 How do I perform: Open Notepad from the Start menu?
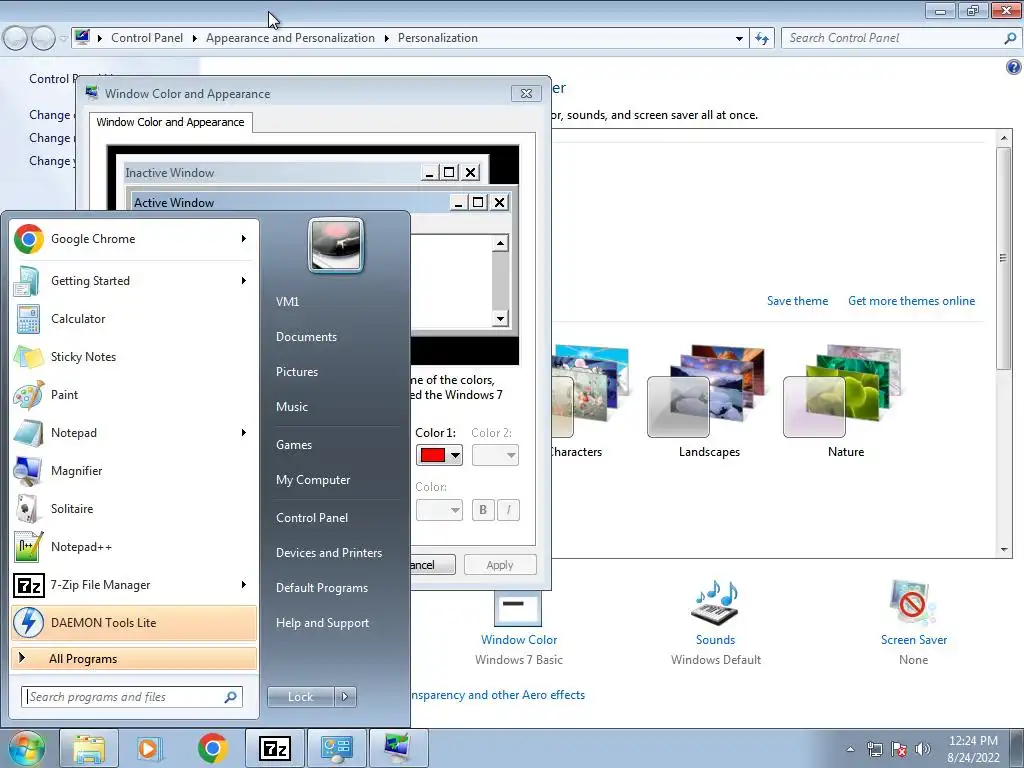click(134, 432)
